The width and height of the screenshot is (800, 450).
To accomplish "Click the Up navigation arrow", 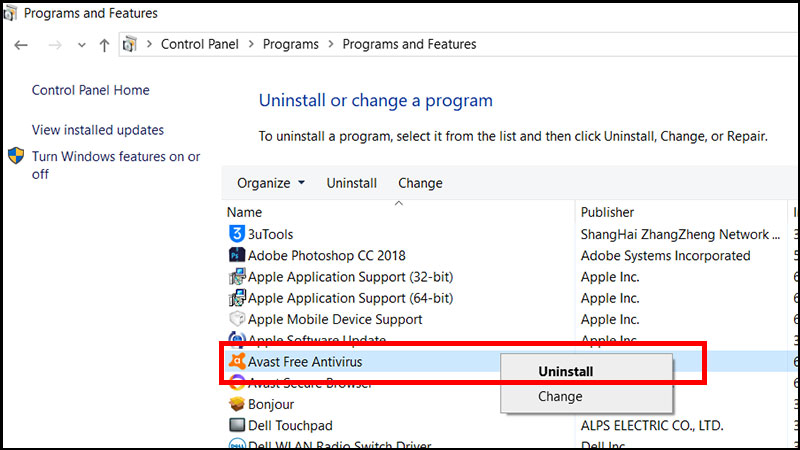I will click(x=104, y=45).
